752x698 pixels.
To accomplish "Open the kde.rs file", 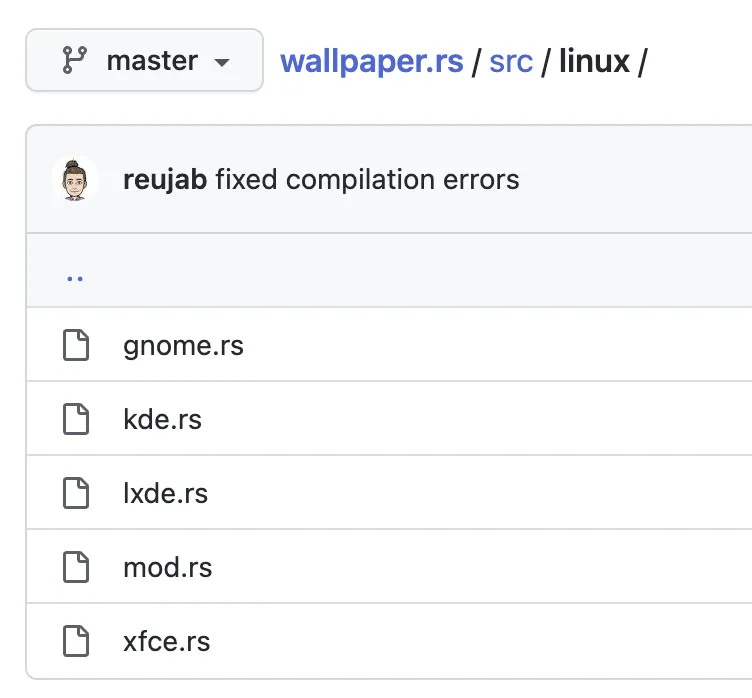I will coord(162,420).
